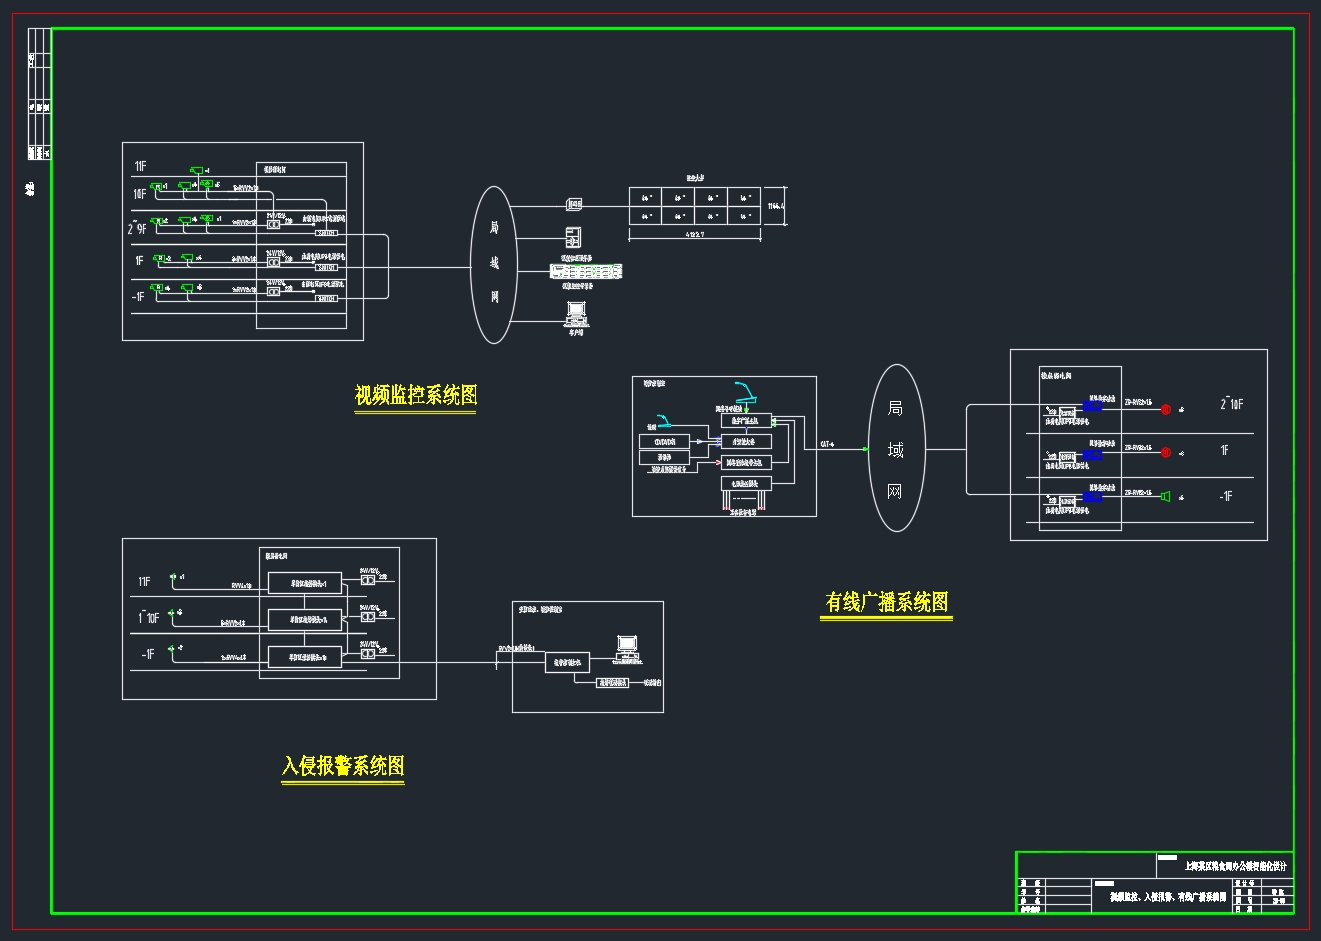
Task: Click the 视频监控系统图 yellow title
Action: tap(416, 395)
